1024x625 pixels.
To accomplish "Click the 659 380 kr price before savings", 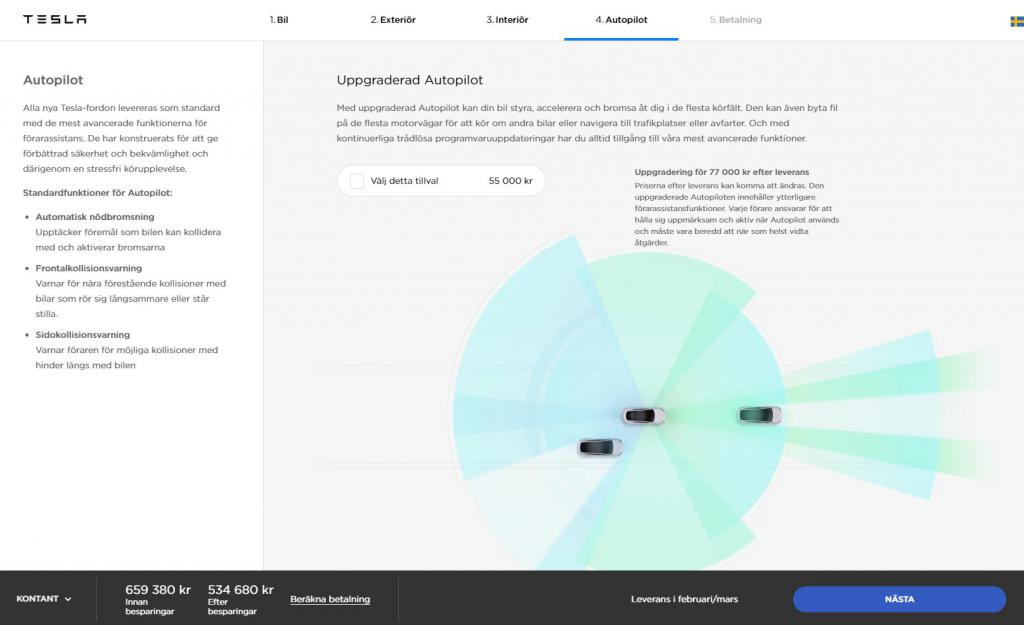I will pos(158,590).
